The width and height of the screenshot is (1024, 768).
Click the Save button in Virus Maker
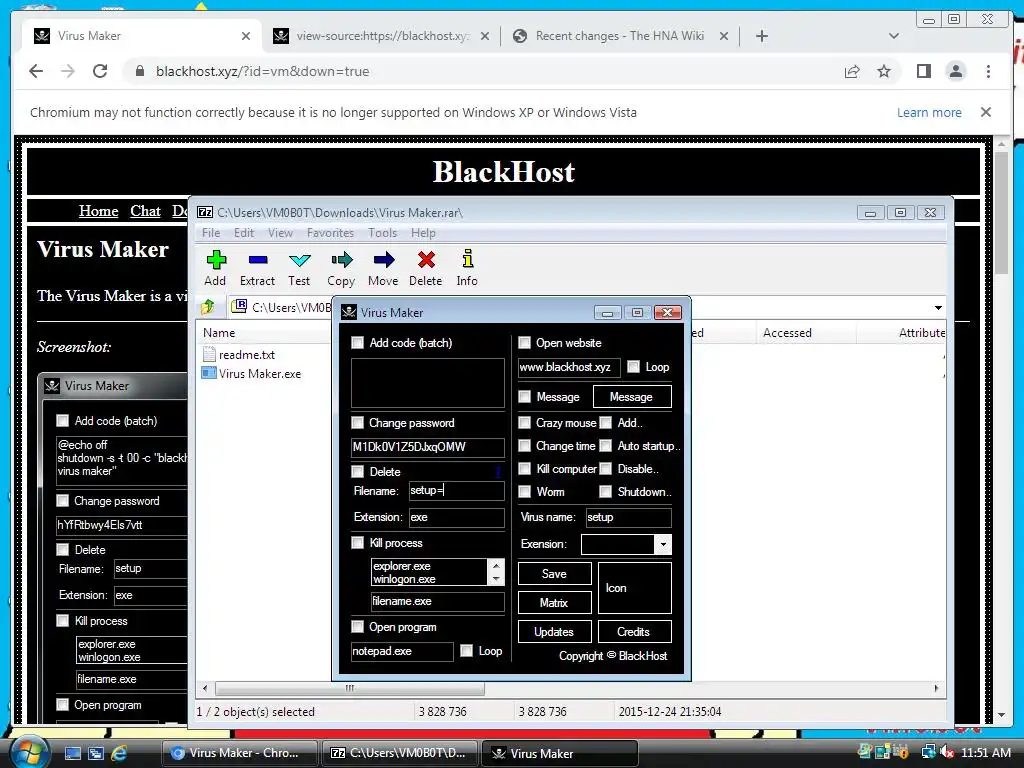(x=554, y=574)
